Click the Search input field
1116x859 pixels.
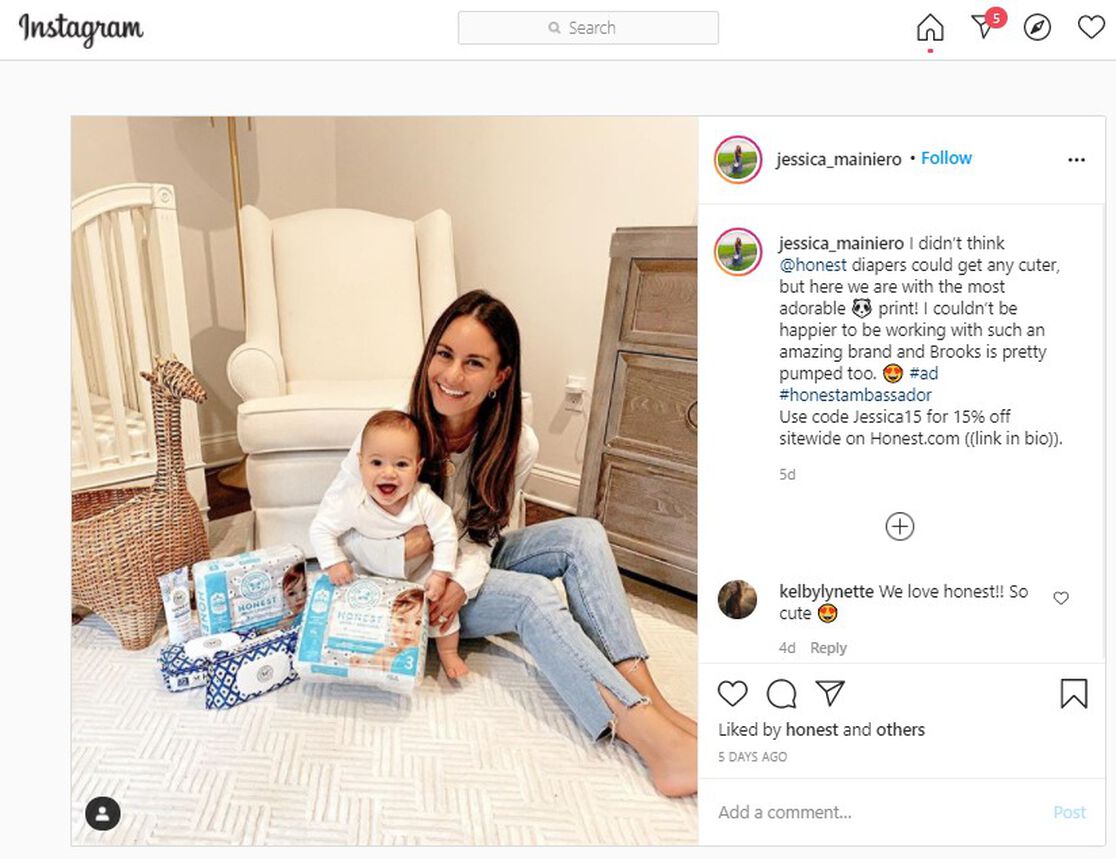coord(588,28)
